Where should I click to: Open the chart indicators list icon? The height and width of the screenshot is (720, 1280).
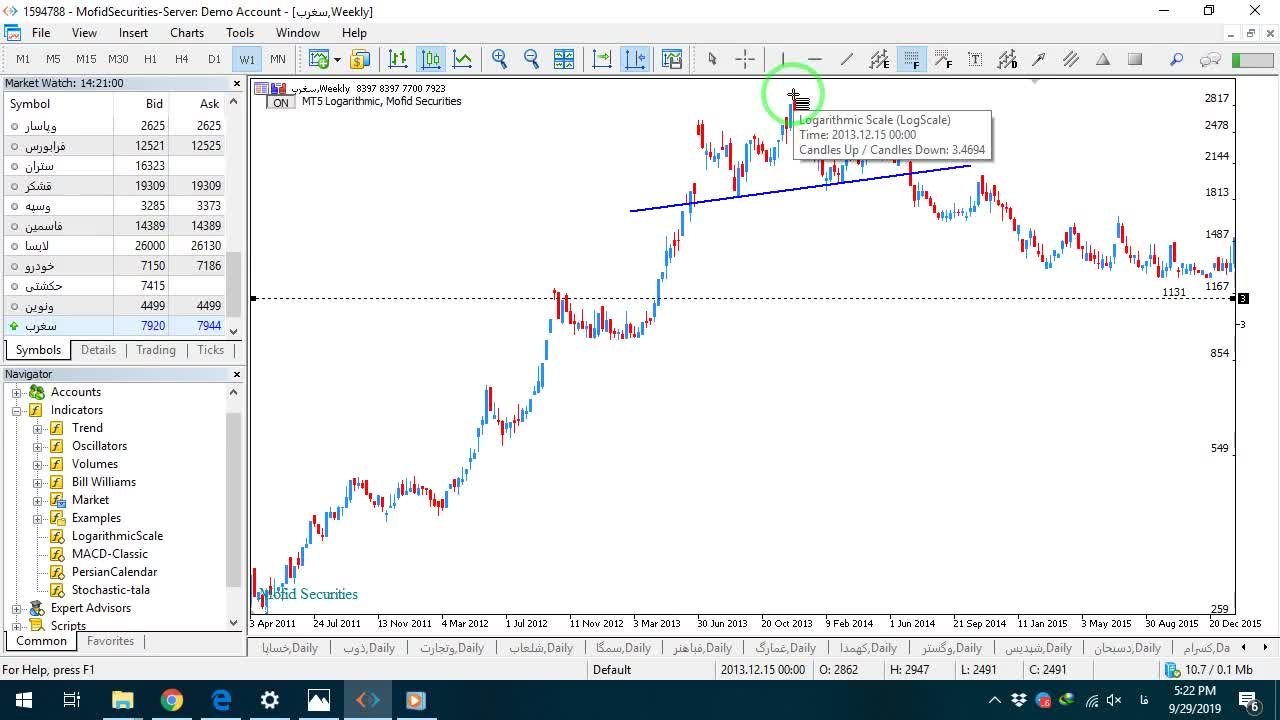point(671,59)
